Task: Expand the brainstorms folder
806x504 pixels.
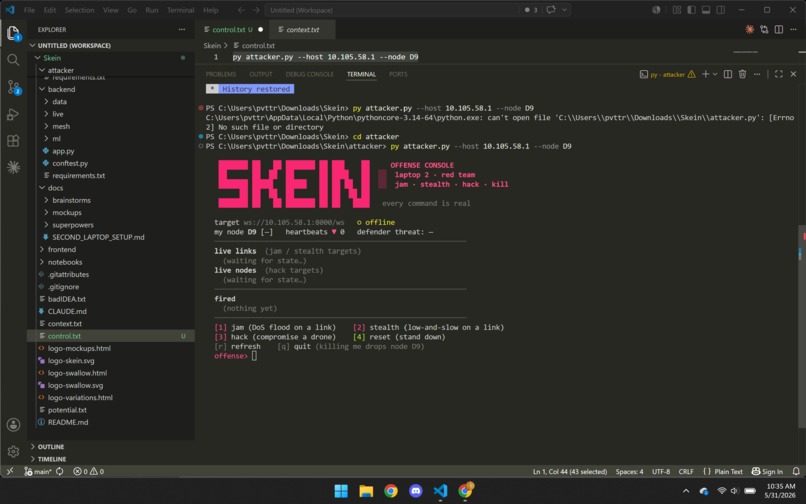Action: pyautogui.click(x=46, y=200)
